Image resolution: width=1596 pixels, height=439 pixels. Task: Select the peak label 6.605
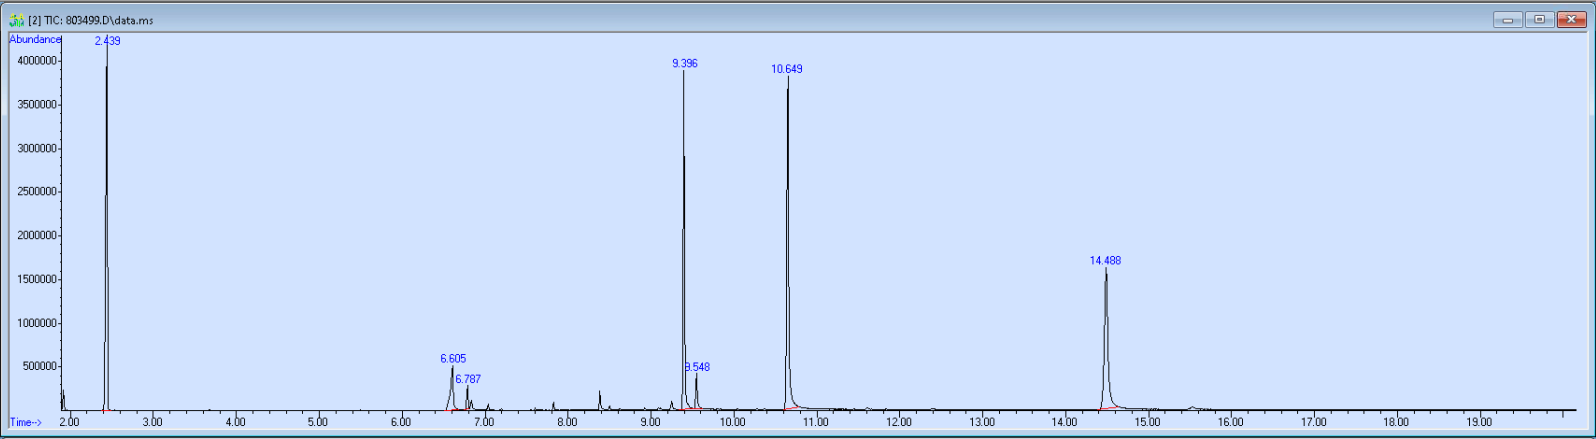tap(453, 358)
